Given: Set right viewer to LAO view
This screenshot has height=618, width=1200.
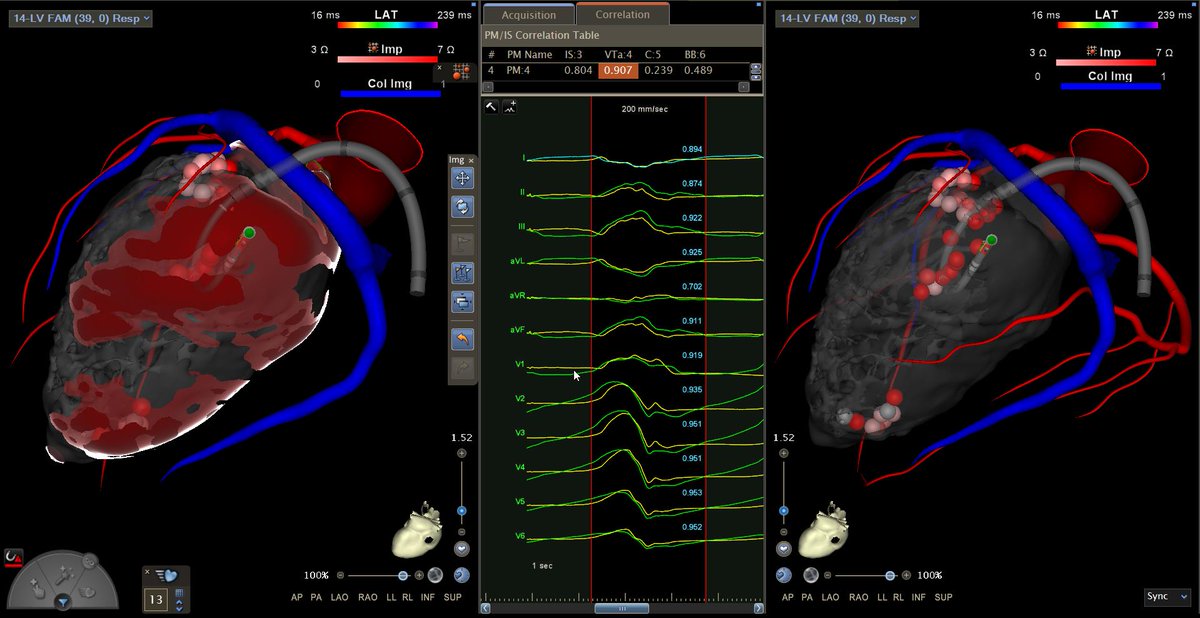Looking at the screenshot, I should pos(830,597).
